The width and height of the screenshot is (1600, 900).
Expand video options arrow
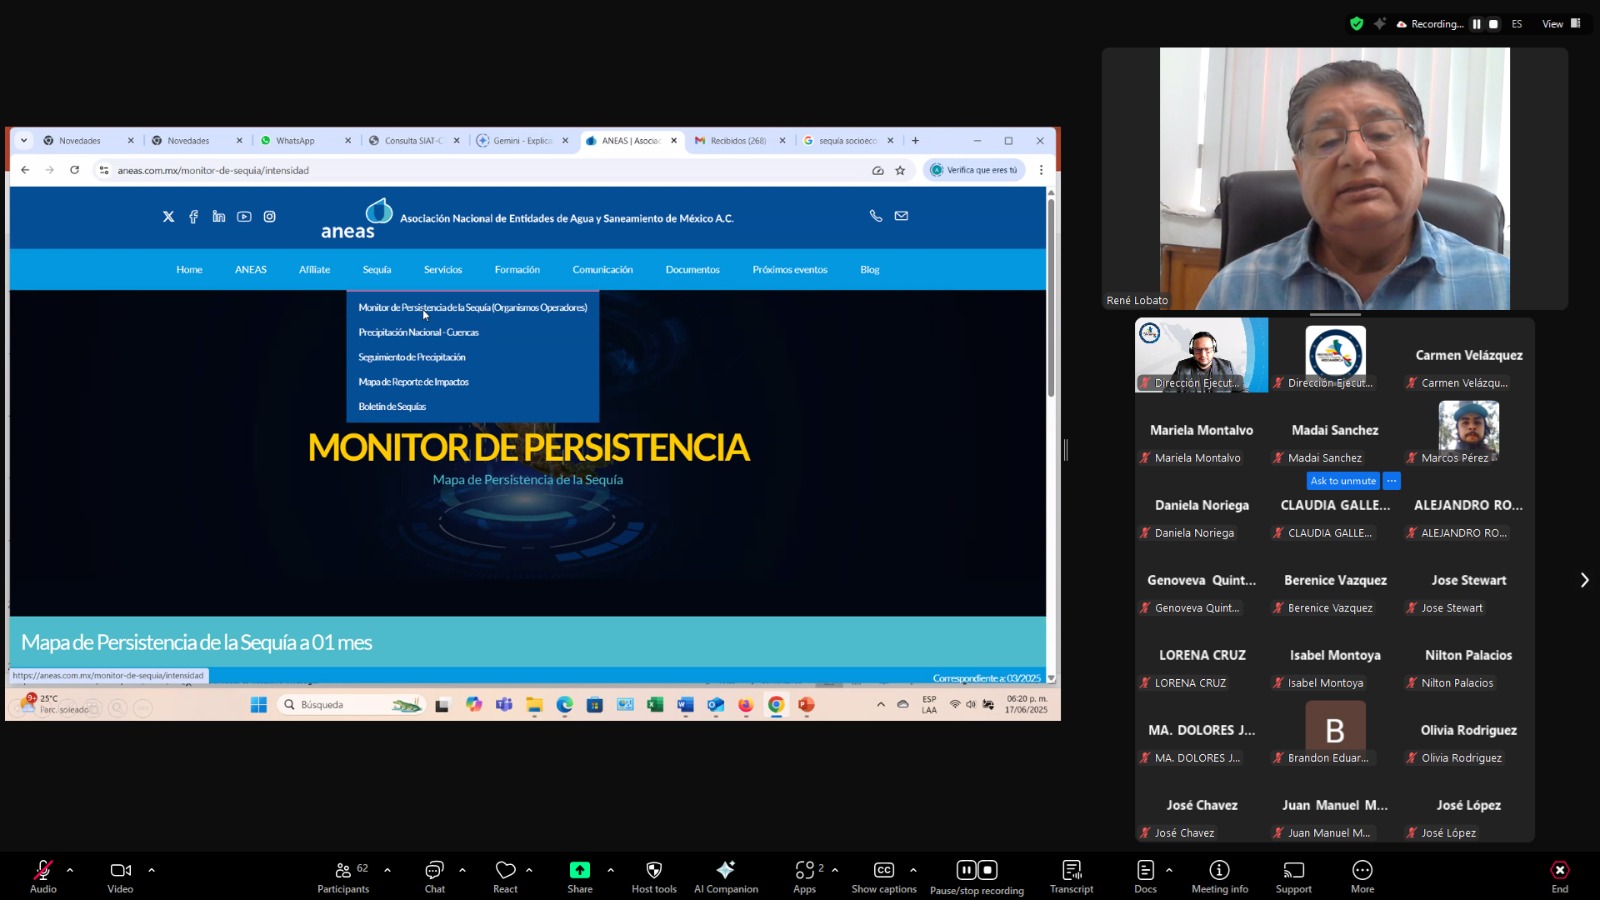pos(152,870)
